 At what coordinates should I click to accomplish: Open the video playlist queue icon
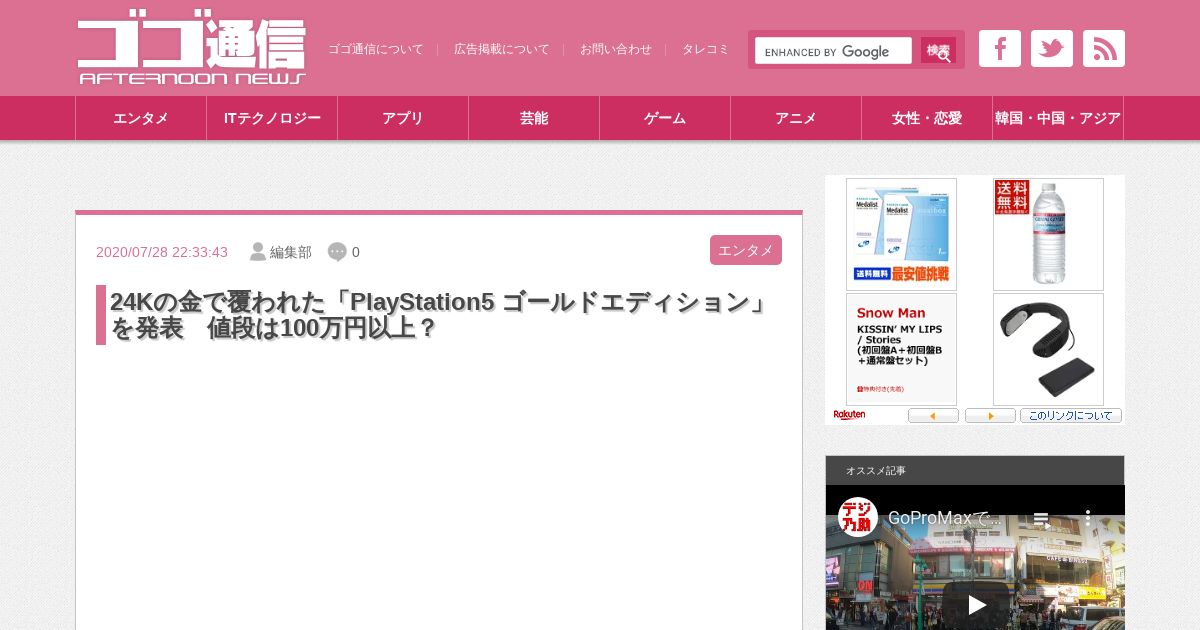[x=1041, y=518]
